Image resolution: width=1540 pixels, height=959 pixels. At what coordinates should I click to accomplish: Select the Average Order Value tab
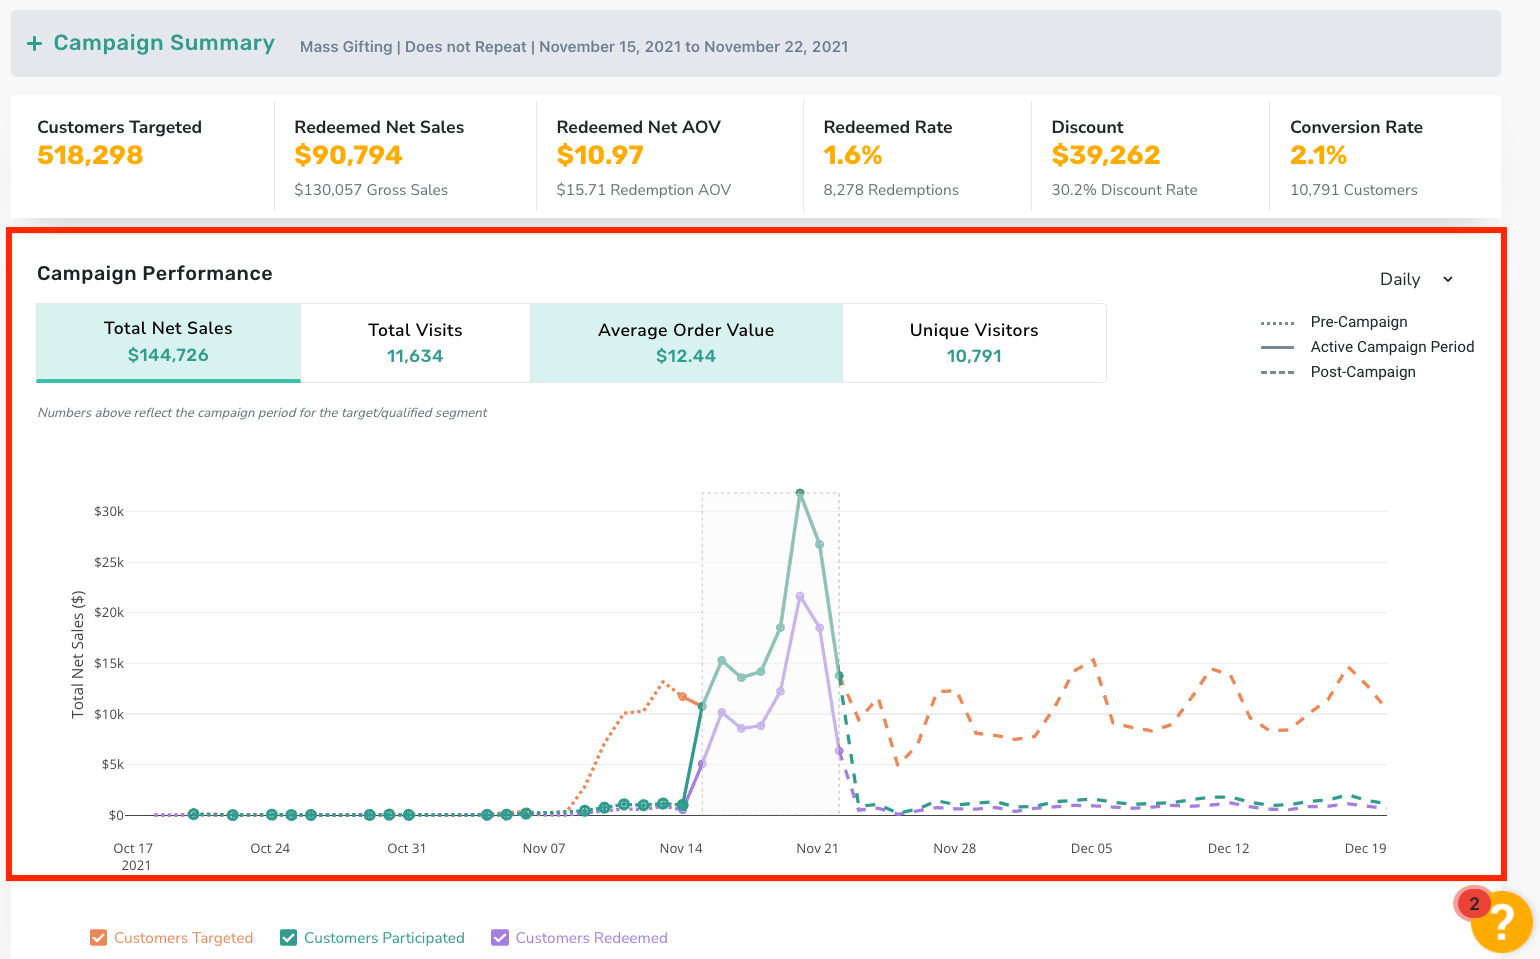686,342
